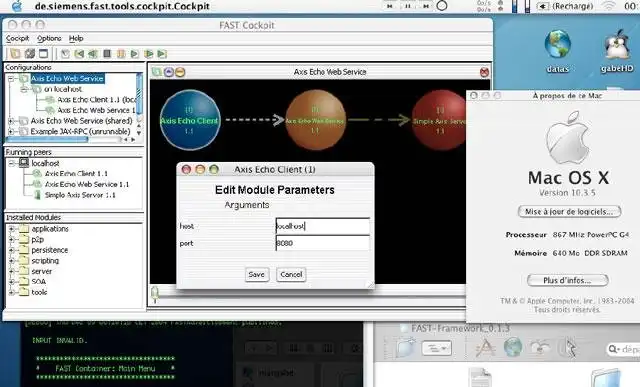The width and height of the screenshot is (640, 387).
Task: Select Axis Echo Web Service 1.1 running peer
Action: pyautogui.click(x=87, y=185)
